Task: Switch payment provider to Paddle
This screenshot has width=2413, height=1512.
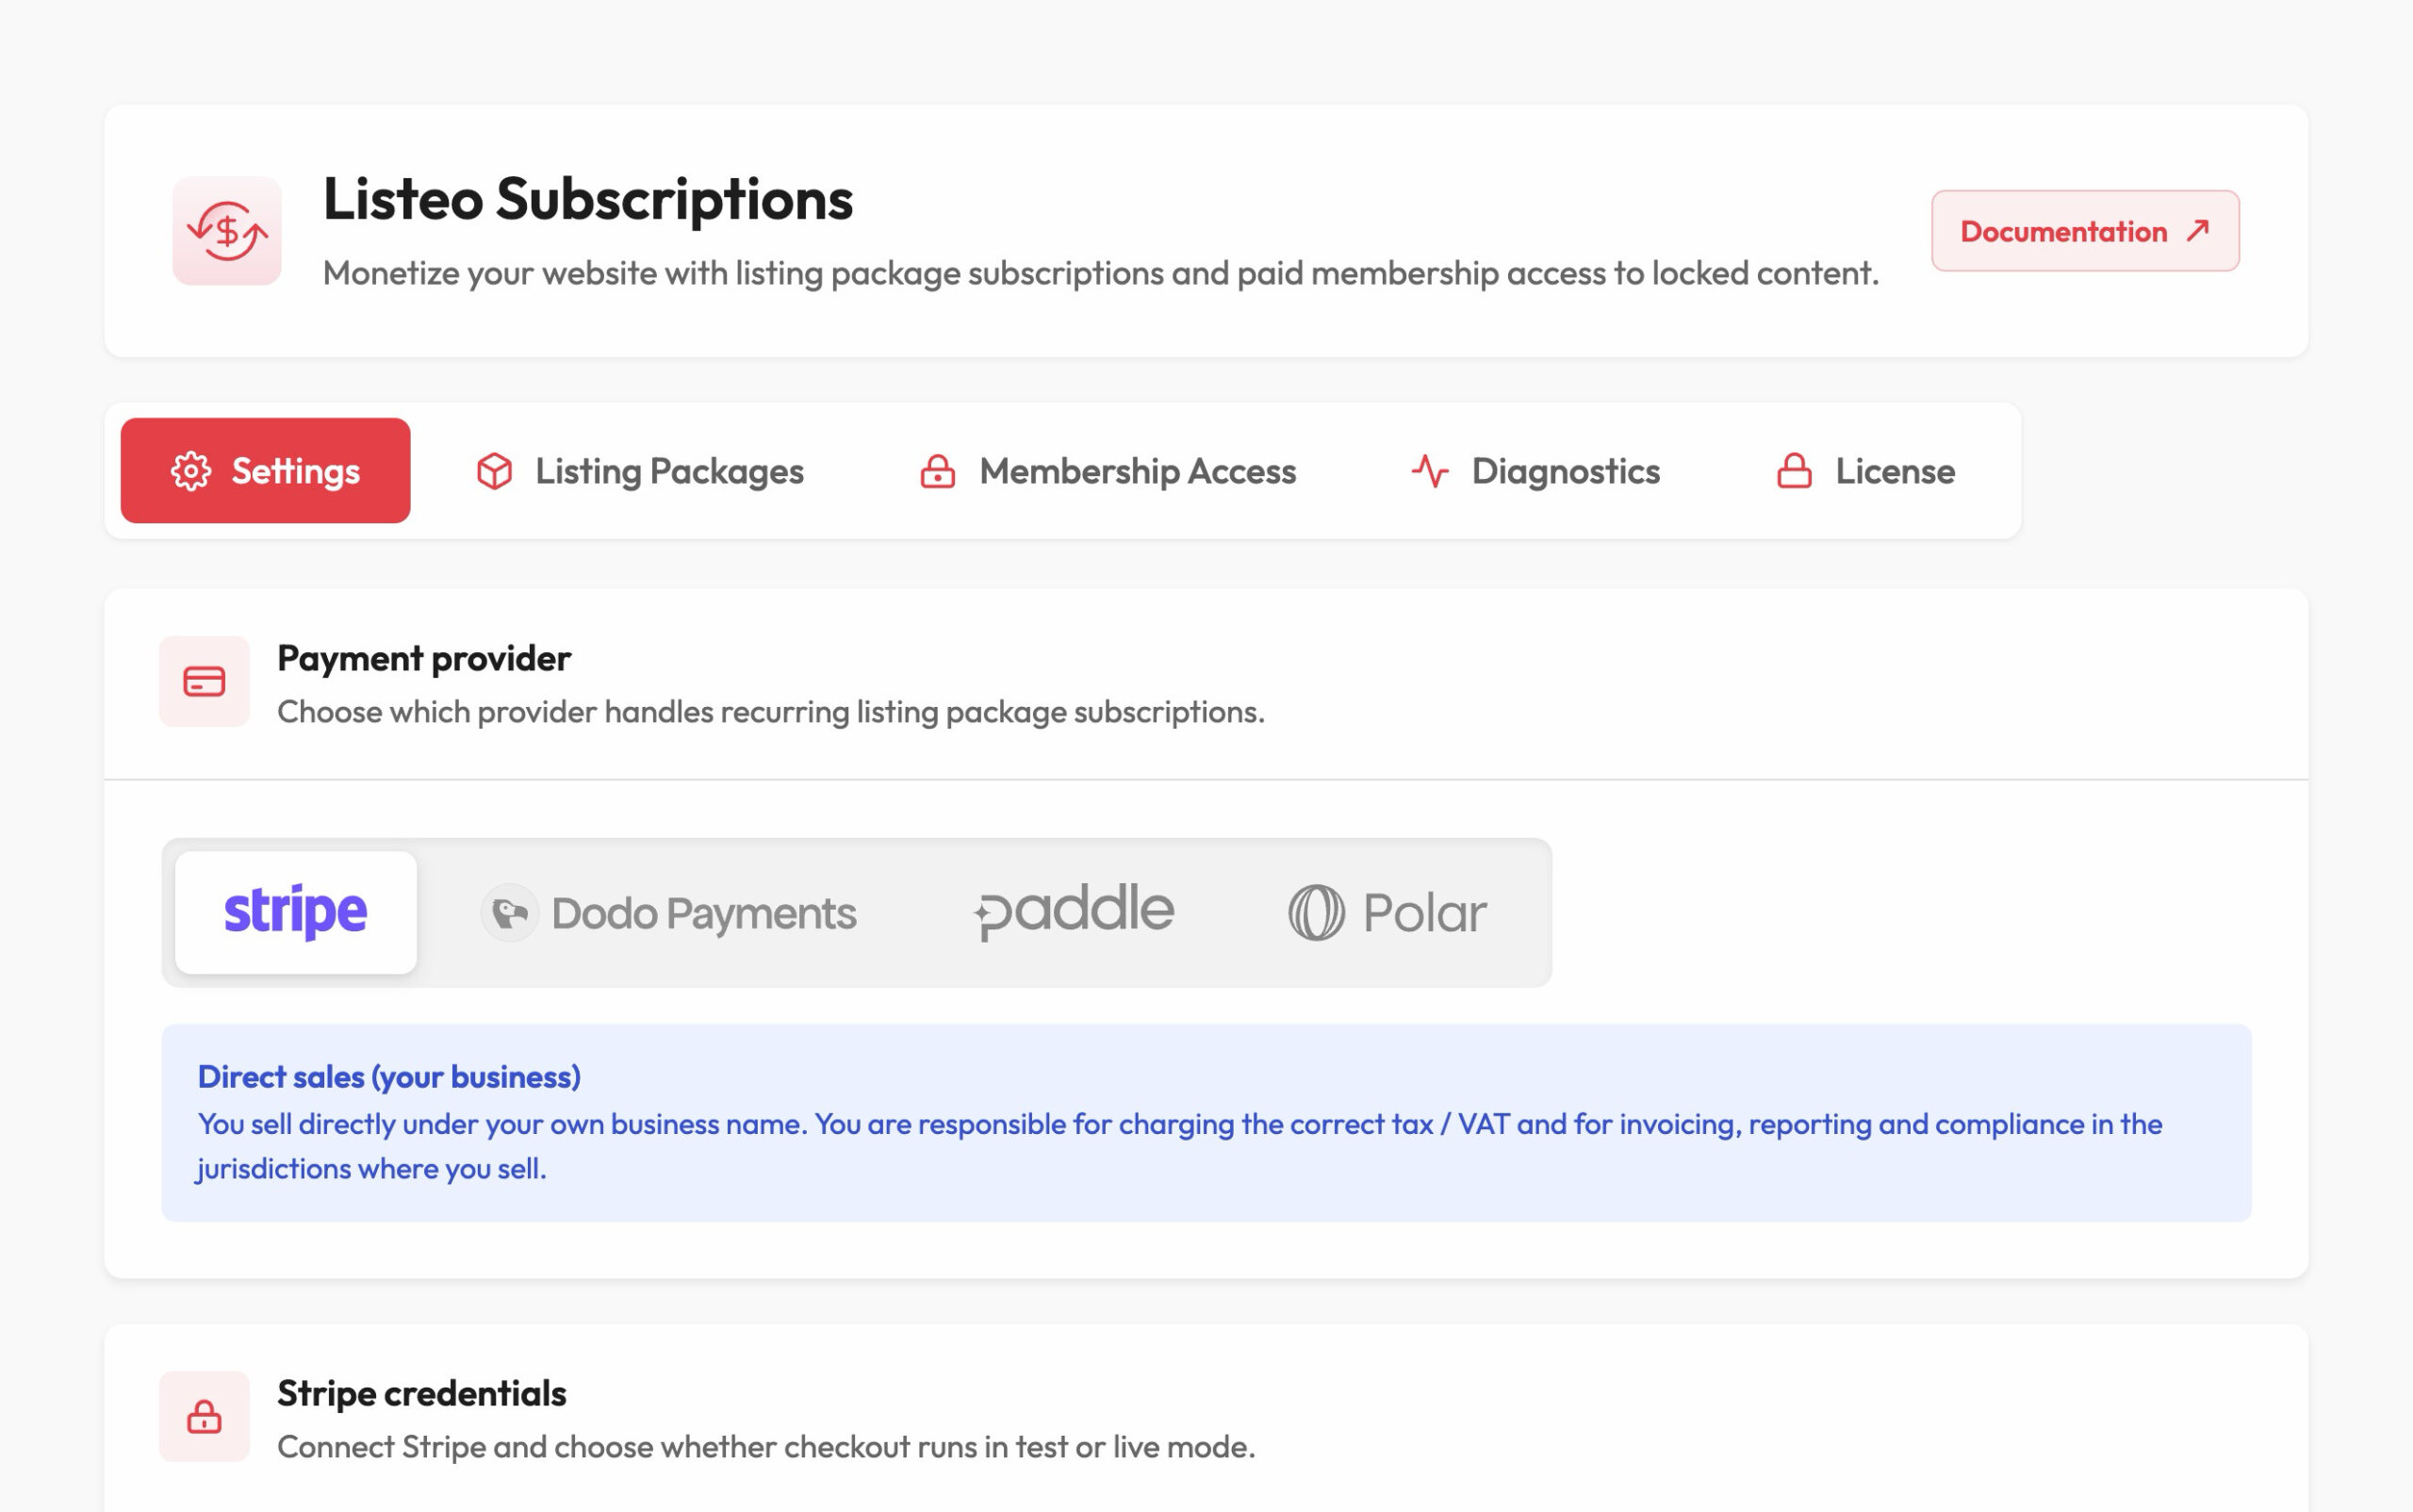Action: [x=1074, y=912]
